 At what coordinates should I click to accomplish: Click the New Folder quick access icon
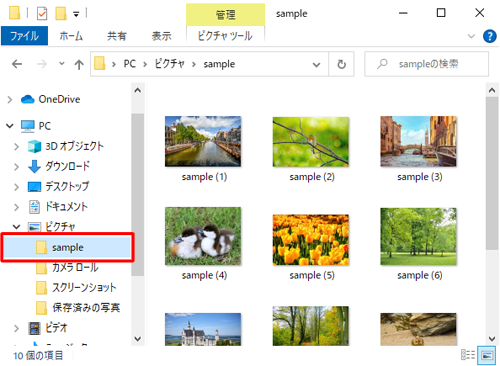[61, 14]
